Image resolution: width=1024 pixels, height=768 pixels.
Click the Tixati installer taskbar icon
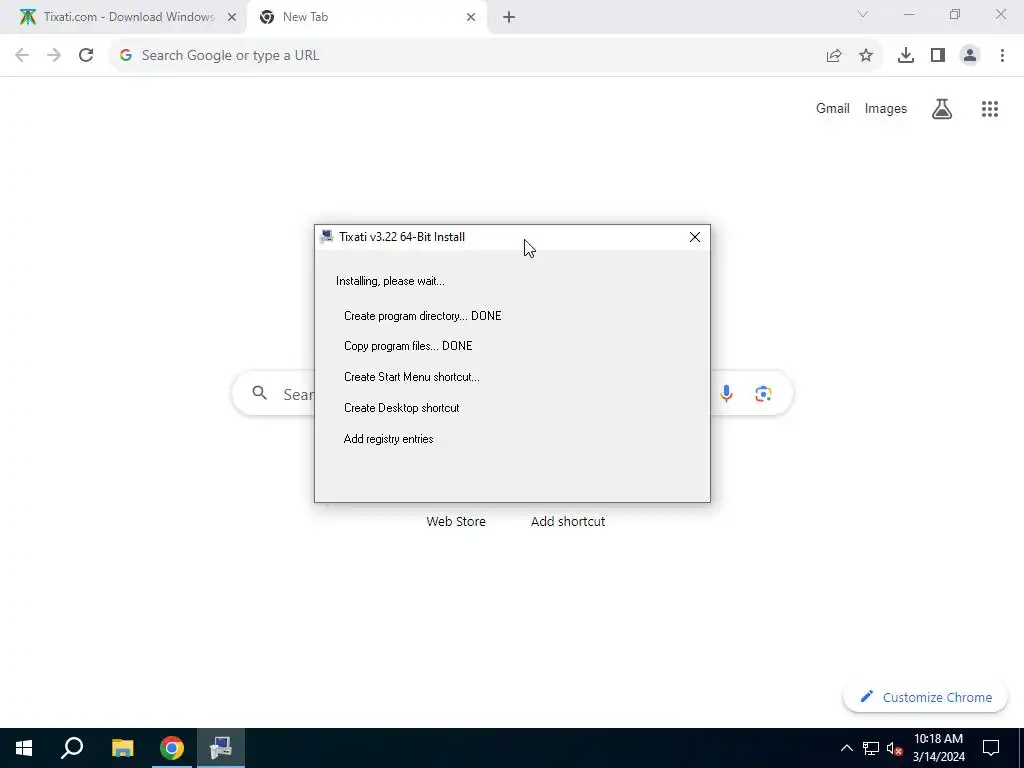221,748
